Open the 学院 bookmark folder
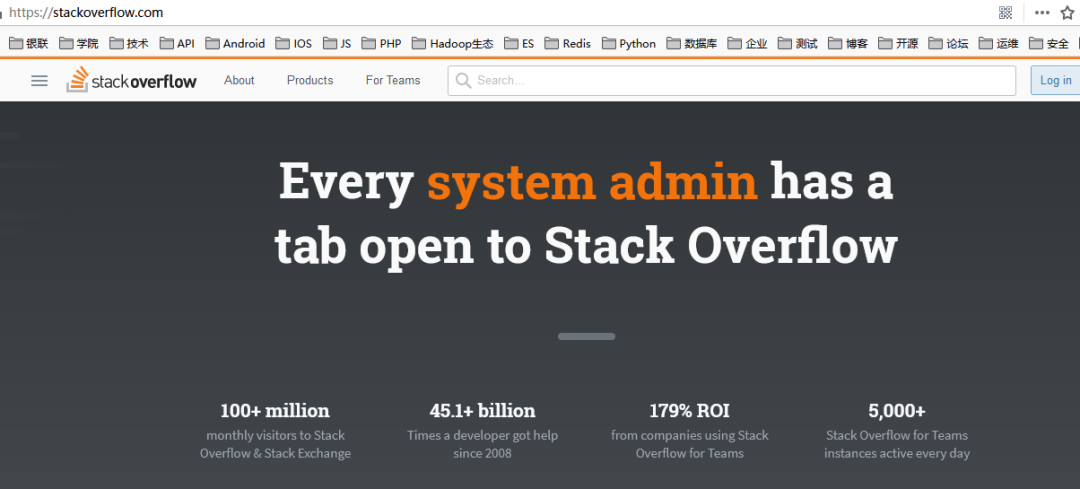Viewport: 1080px width, 489px height. [x=79, y=43]
